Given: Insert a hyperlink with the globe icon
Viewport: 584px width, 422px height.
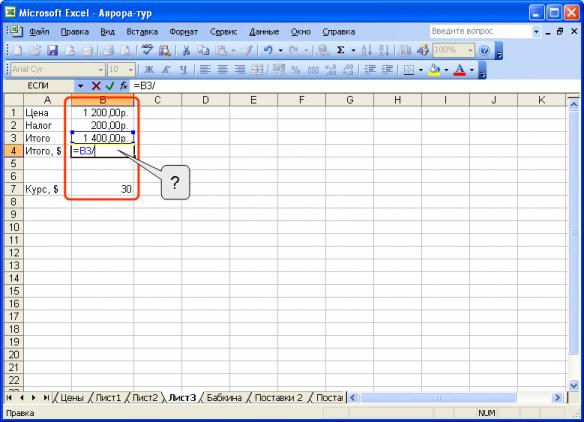Looking at the screenshot, I should tap(323, 50).
